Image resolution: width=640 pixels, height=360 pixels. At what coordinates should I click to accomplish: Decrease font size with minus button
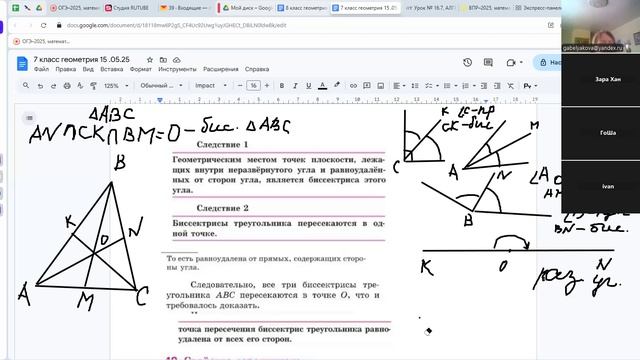tap(240, 86)
